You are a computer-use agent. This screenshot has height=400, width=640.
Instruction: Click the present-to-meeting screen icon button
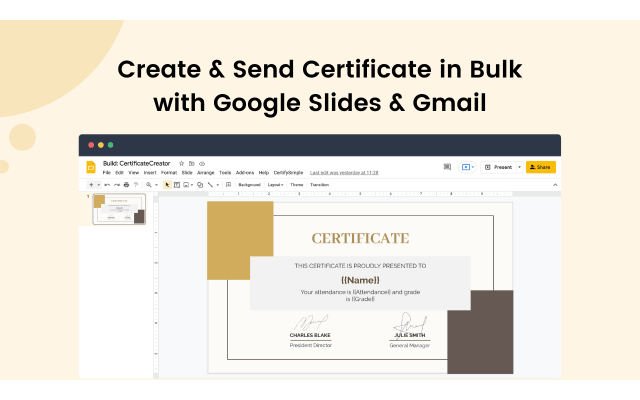467,167
